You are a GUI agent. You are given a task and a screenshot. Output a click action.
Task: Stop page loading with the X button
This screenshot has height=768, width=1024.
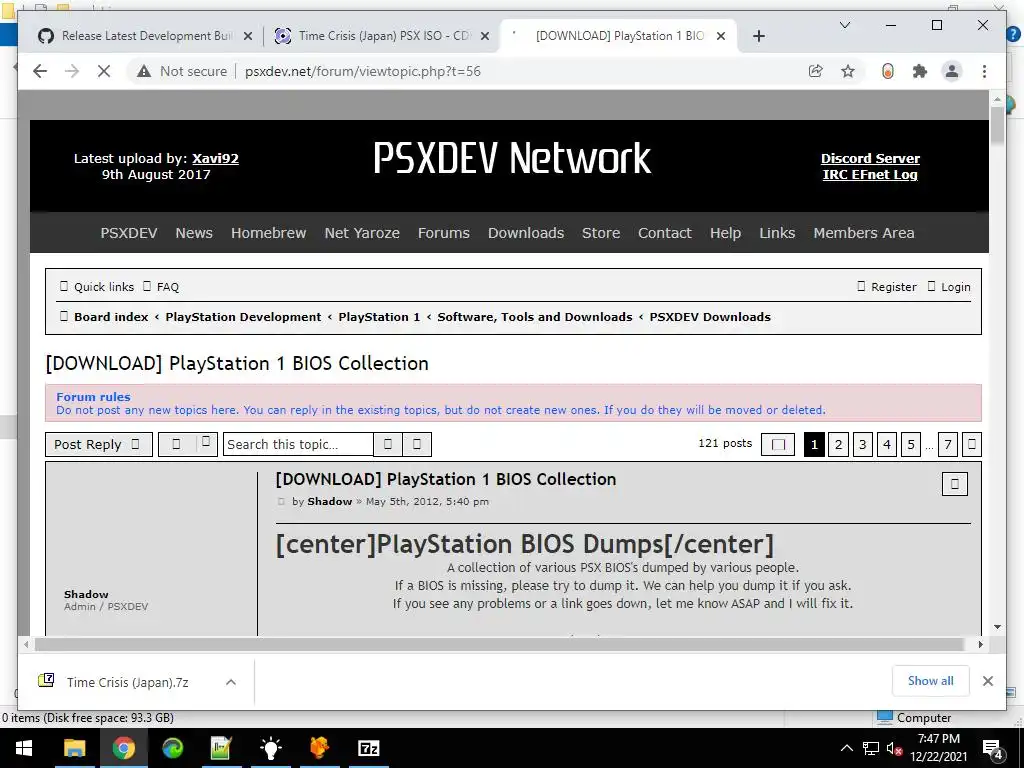pos(104,71)
